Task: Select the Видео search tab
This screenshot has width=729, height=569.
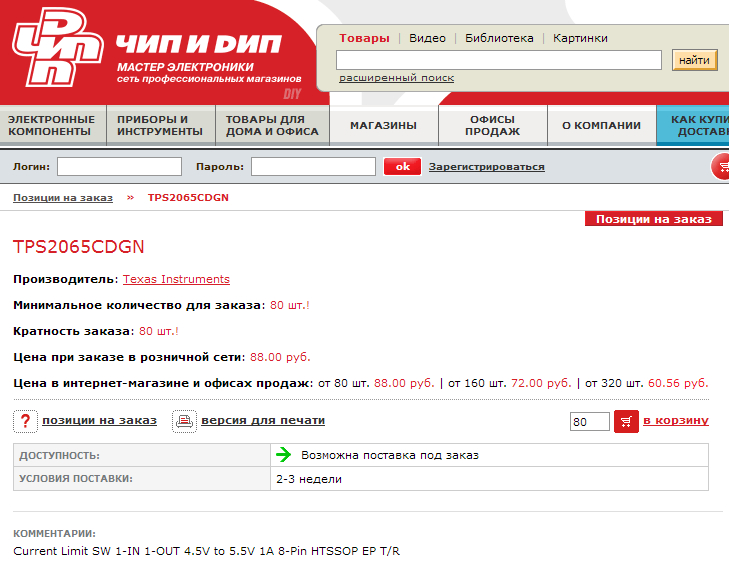Action: (x=427, y=38)
